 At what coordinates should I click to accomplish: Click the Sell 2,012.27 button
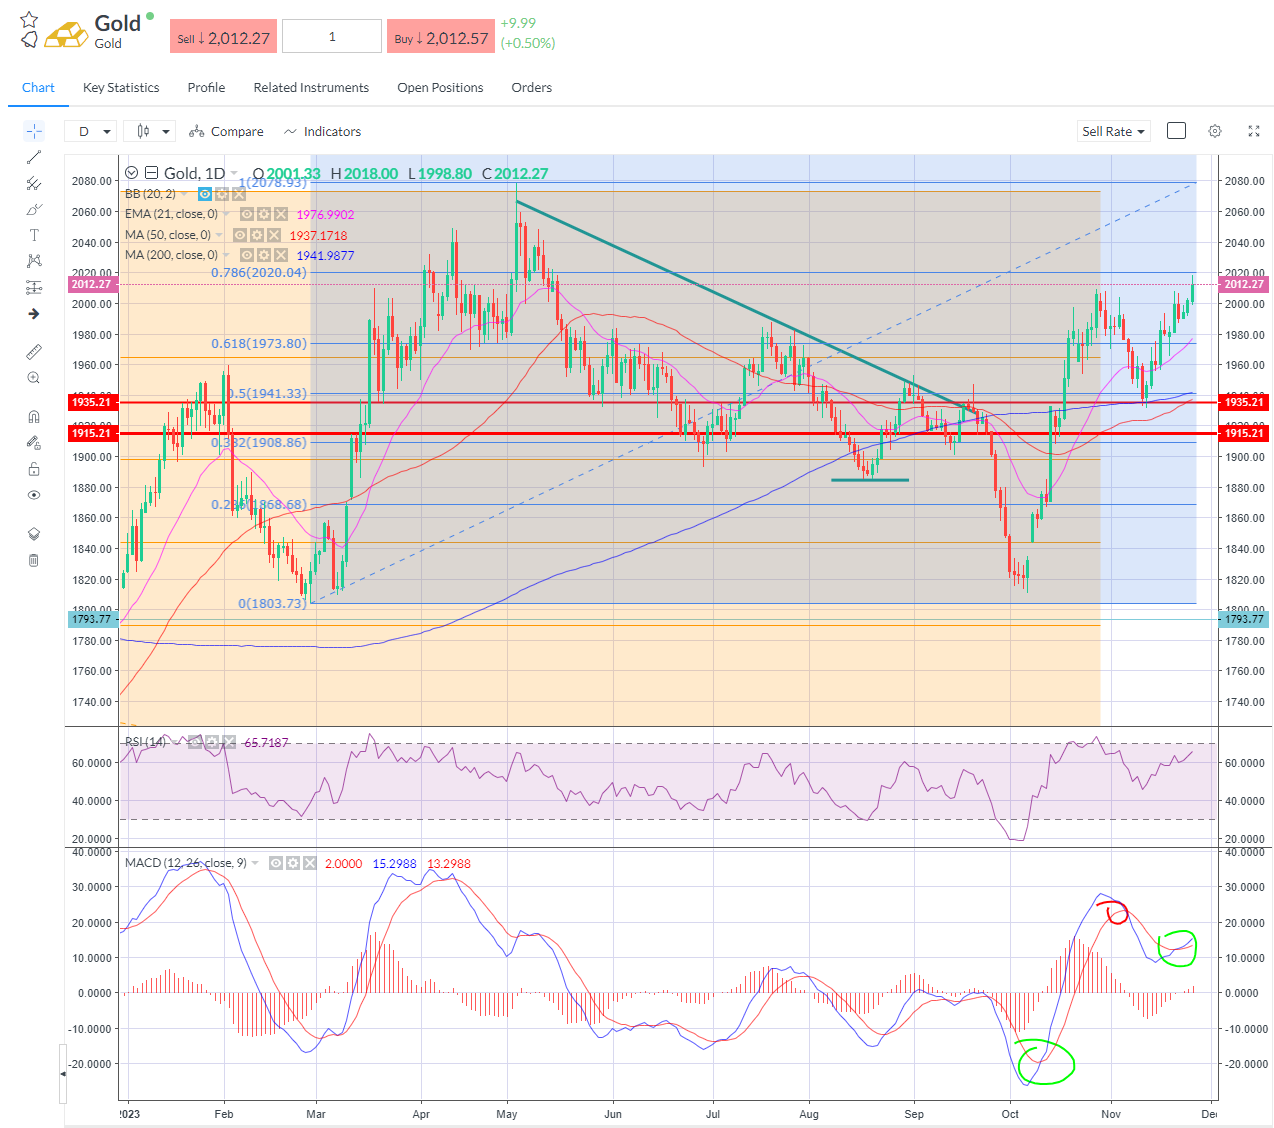pyautogui.click(x=223, y=37)
